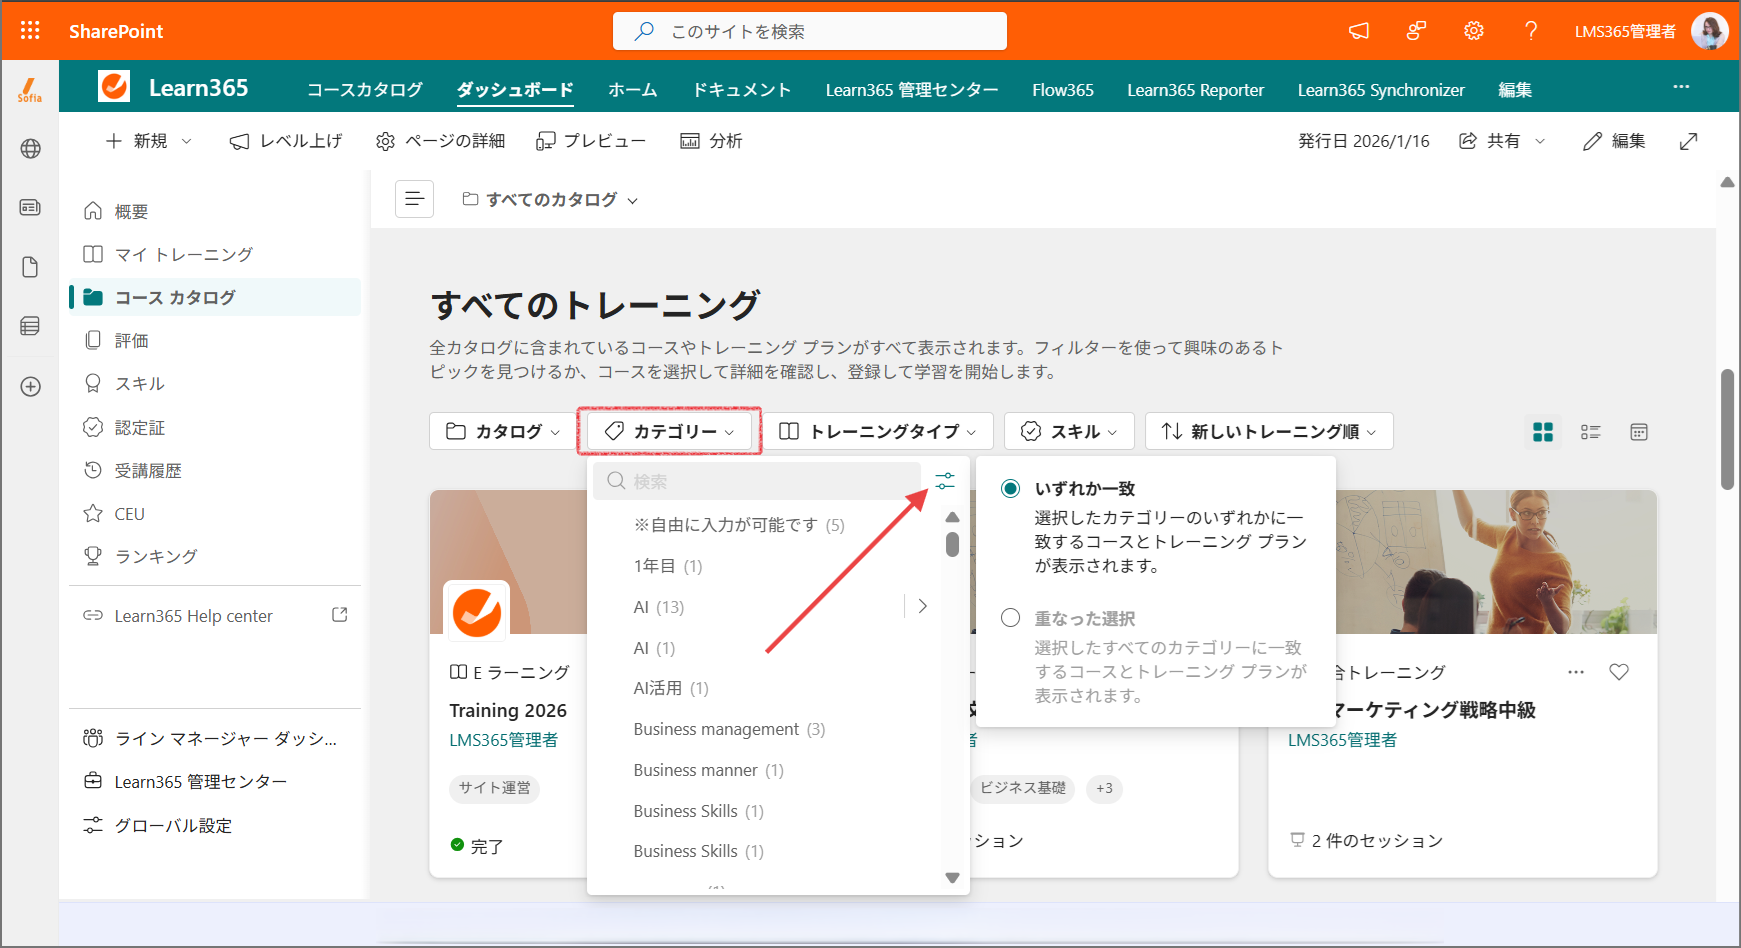Toggle the navigation hamburger menu button

click(x=415, y=199)
